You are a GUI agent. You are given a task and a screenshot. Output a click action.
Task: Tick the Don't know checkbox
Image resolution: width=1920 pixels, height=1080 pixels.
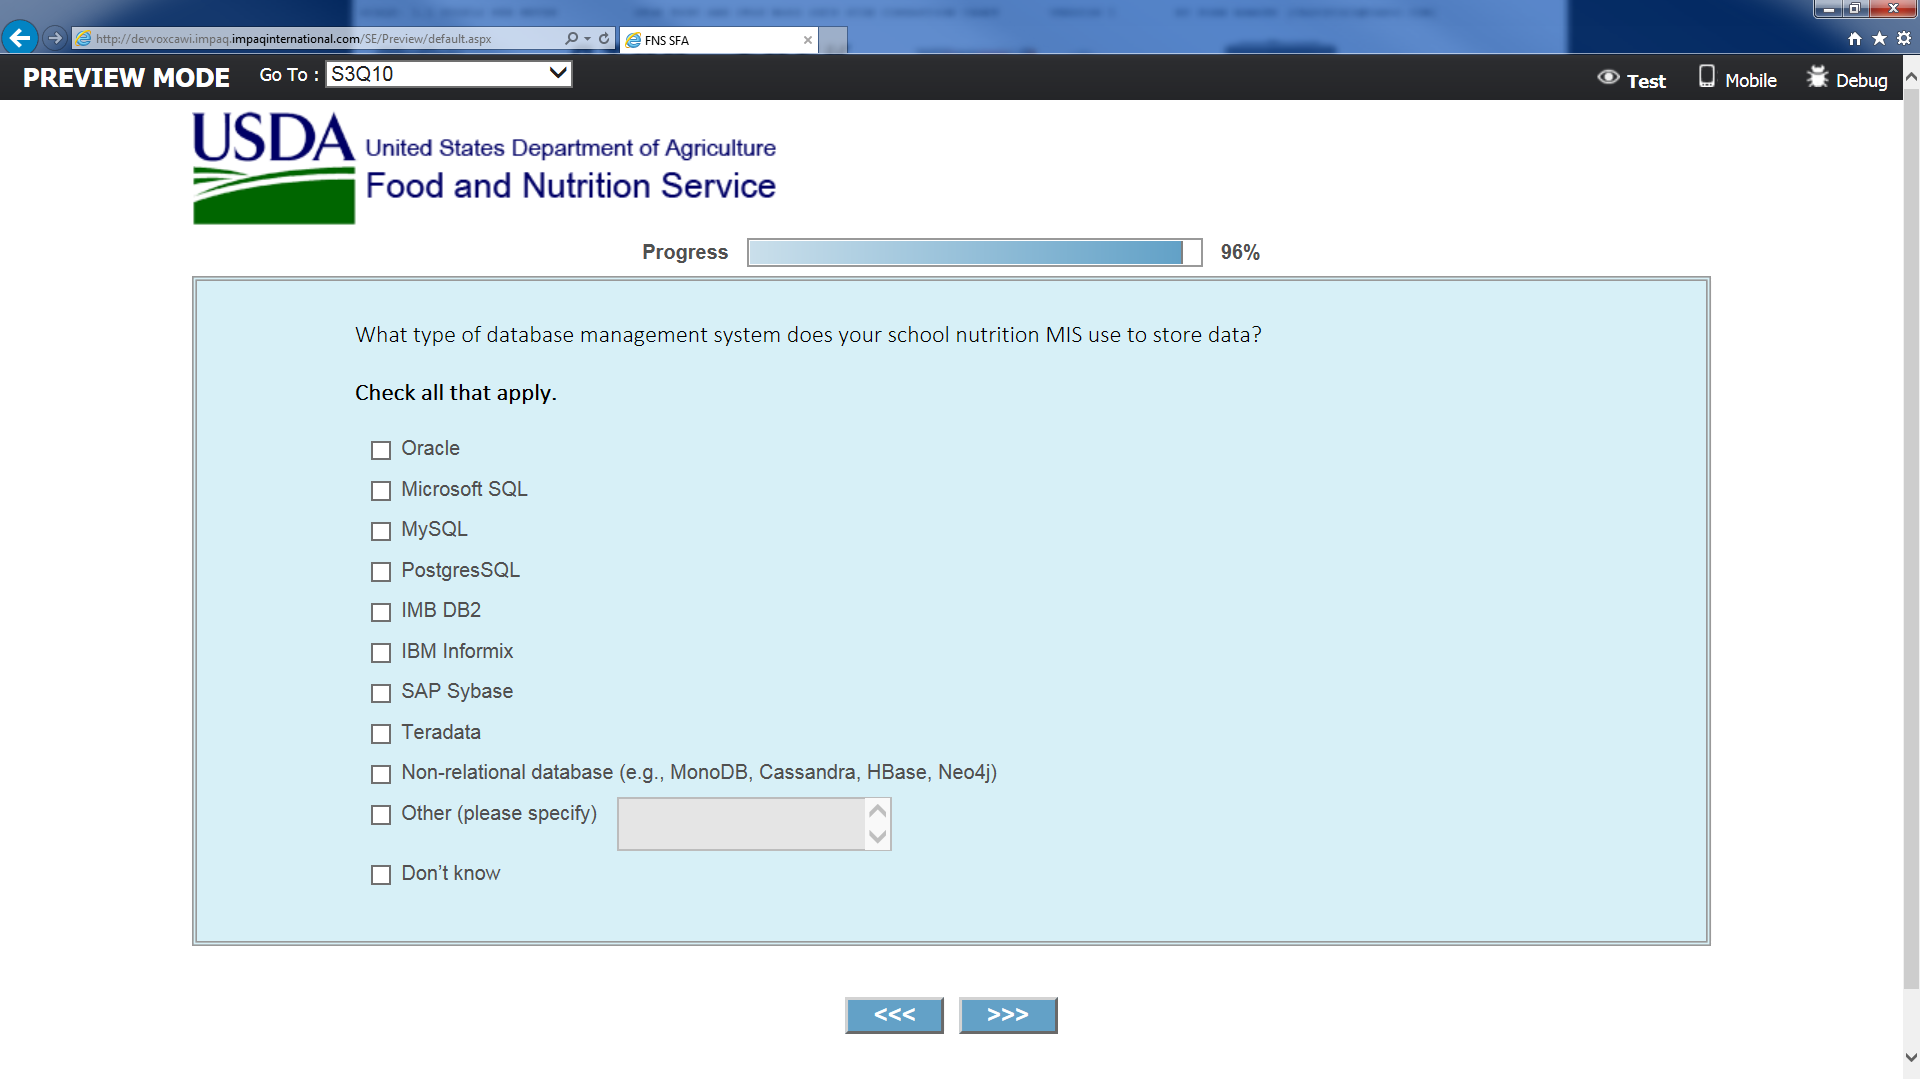tap(381, 875)
